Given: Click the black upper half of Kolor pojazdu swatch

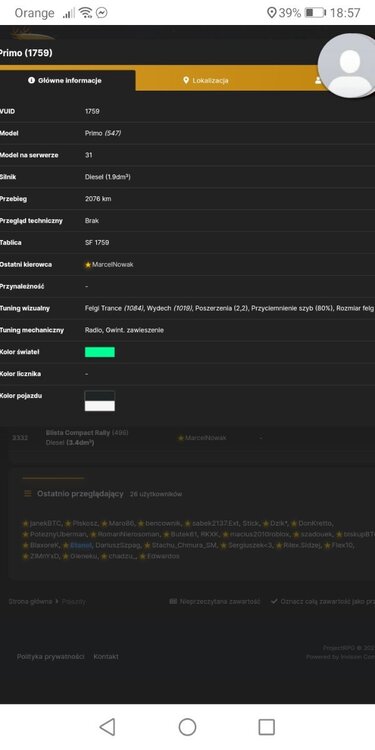Looking at the screenshot, I should coord(99,396).
